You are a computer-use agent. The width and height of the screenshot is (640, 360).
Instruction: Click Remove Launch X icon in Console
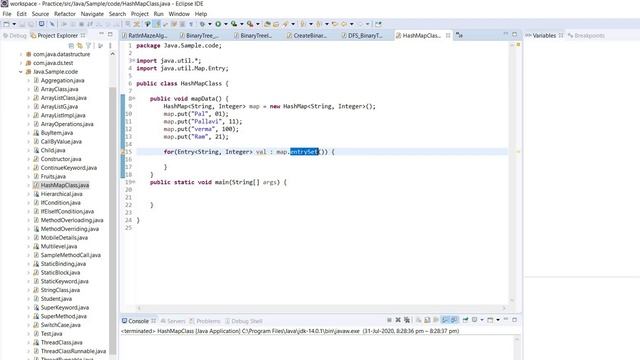398,320
